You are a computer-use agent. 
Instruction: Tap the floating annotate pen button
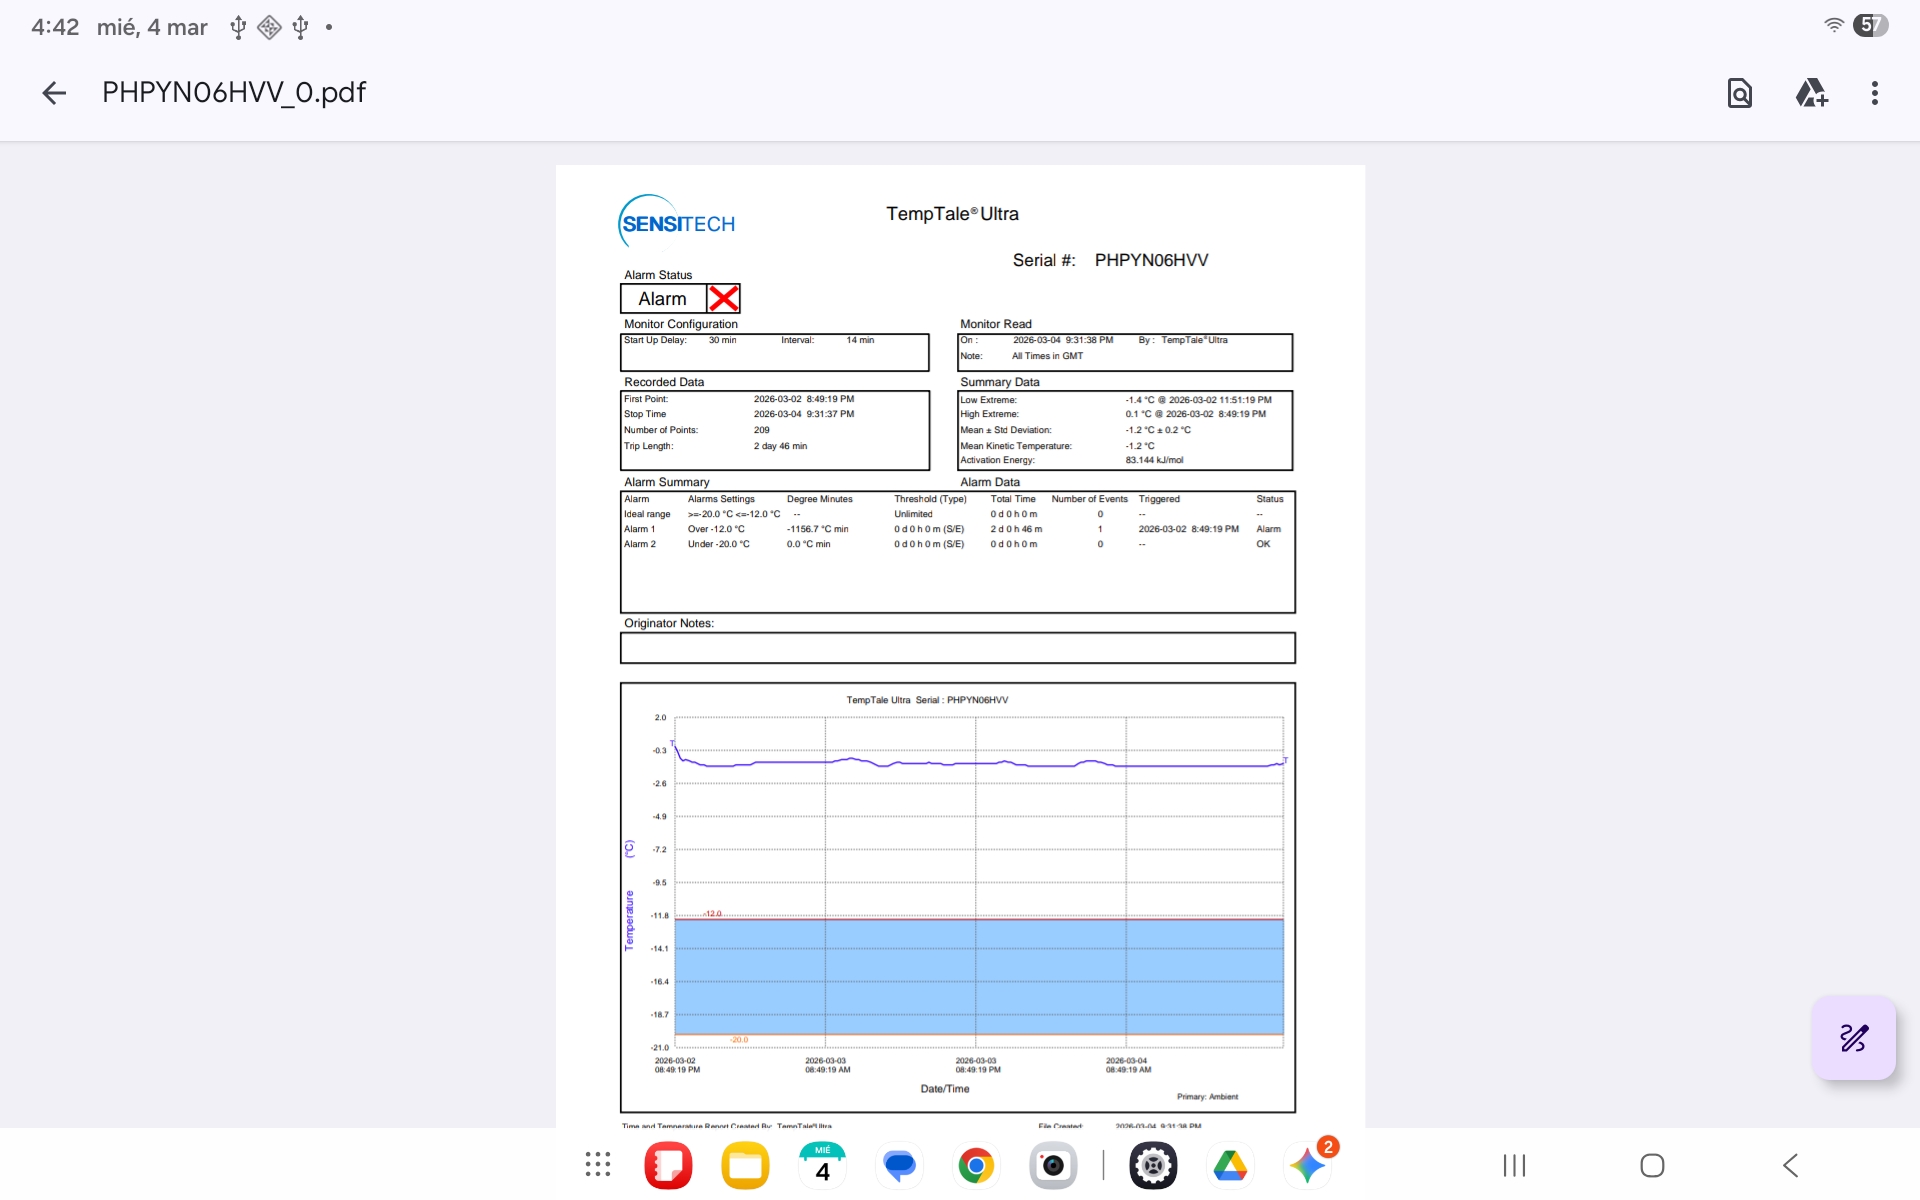coord(1853,1038)
